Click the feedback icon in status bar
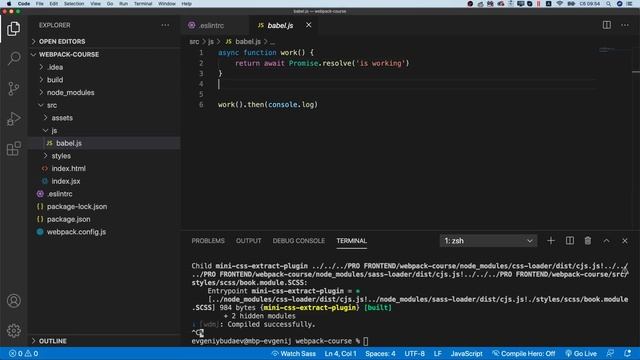 coord(610,353)
